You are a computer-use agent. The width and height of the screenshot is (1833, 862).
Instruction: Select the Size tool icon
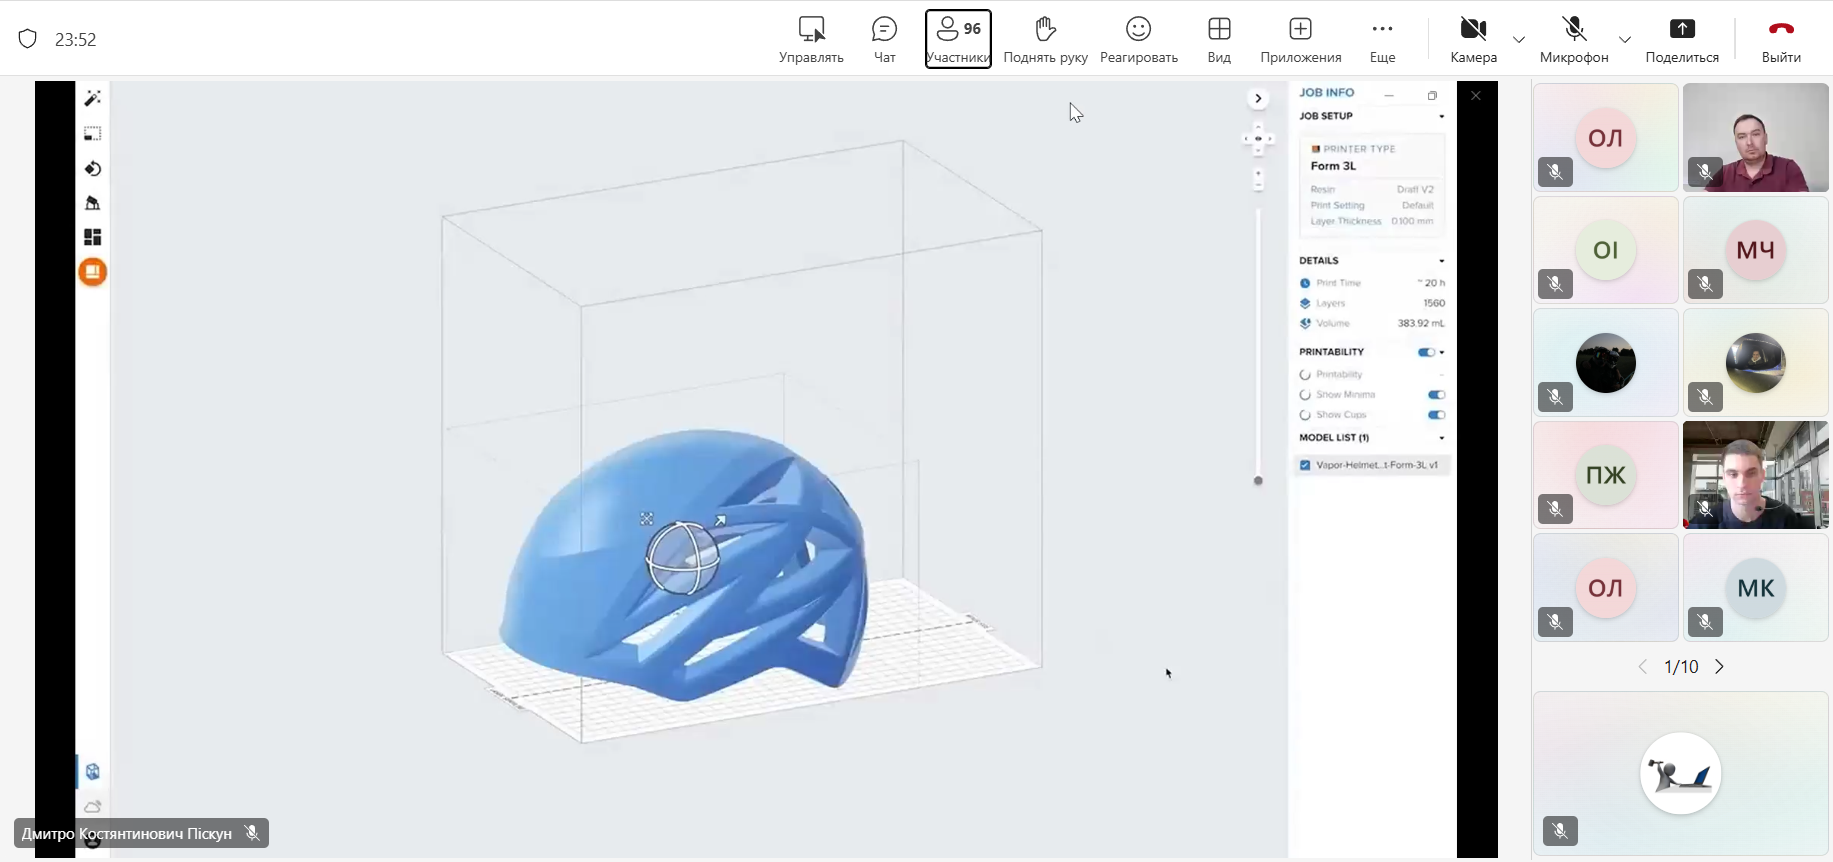93,134
